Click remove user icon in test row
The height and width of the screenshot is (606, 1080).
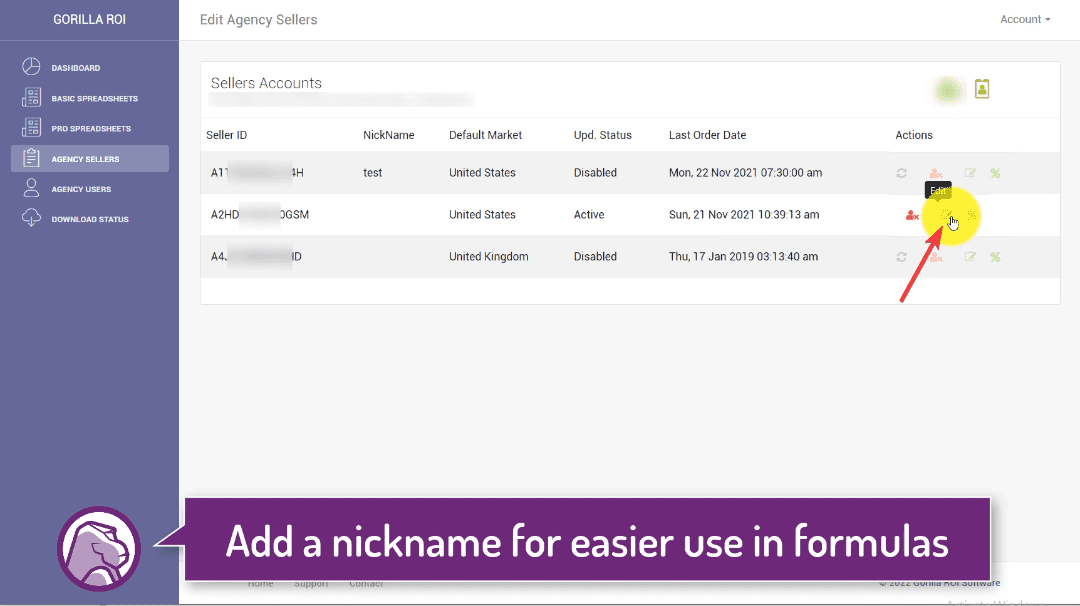tap(935, 173)
